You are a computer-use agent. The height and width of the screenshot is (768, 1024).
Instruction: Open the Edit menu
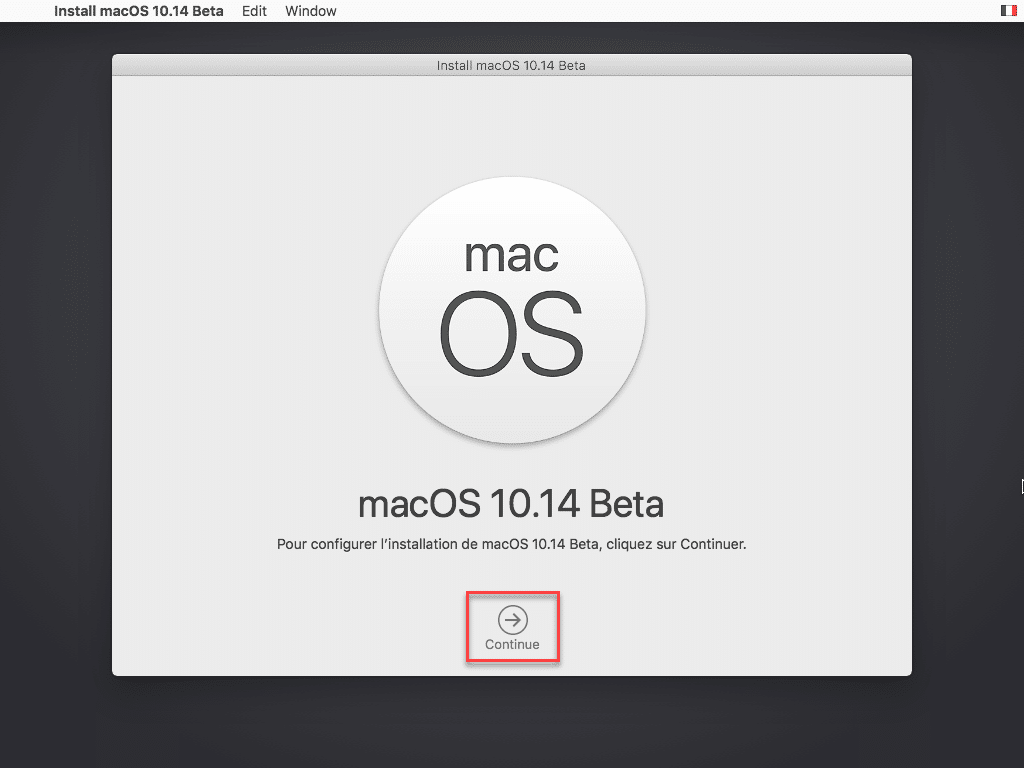click(254, 11)
